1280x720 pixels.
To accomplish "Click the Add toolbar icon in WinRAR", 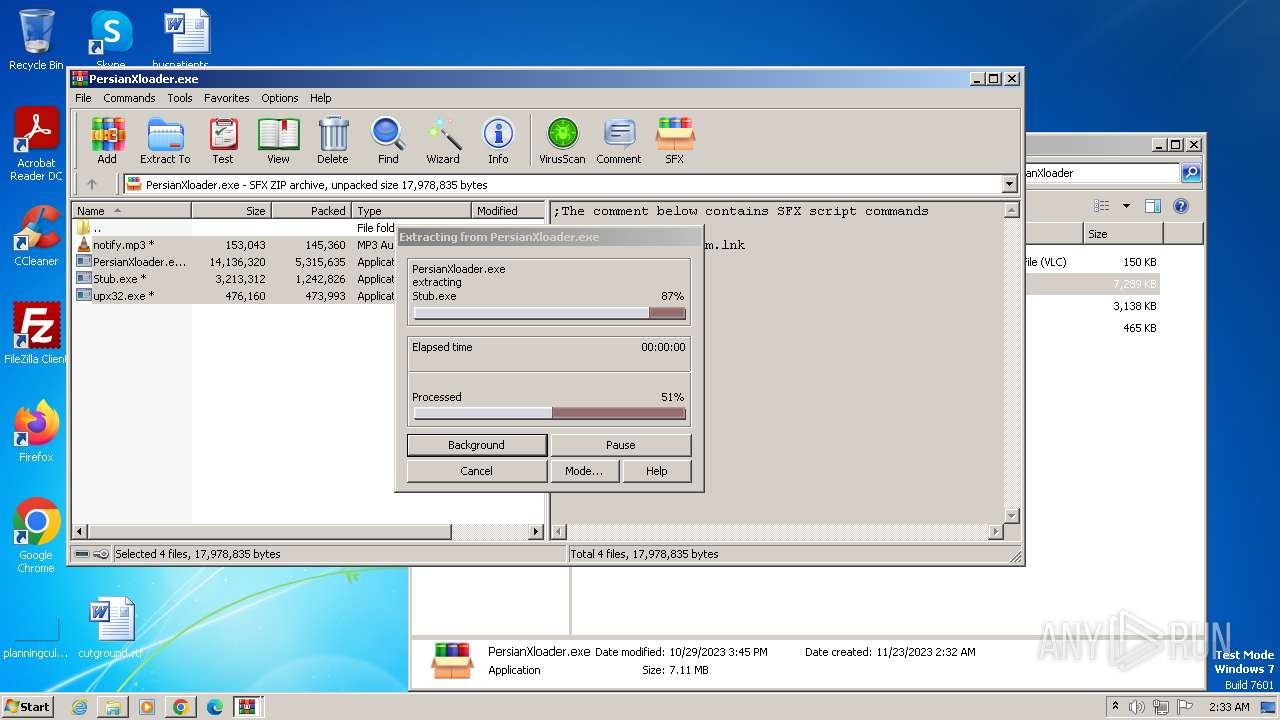I will click(107, 141).
